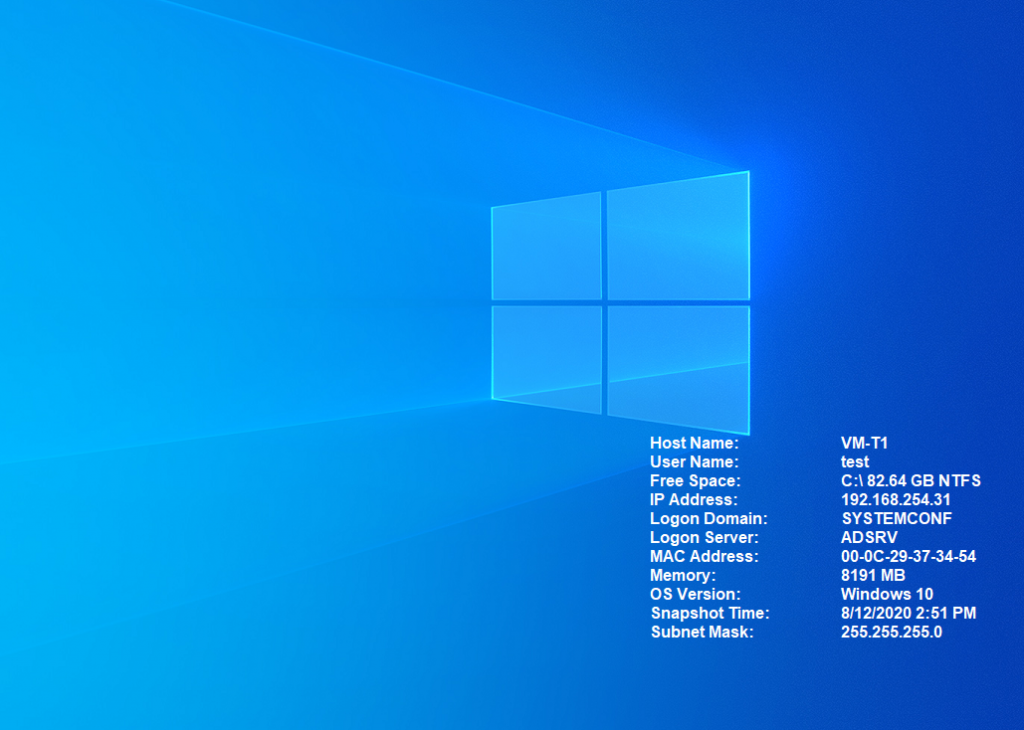Image resolution: width=1024 pixels, height=730 pixels.
Task: Select the MAC Address 00-0C-29-37-34-54
Action: point(910,556)
